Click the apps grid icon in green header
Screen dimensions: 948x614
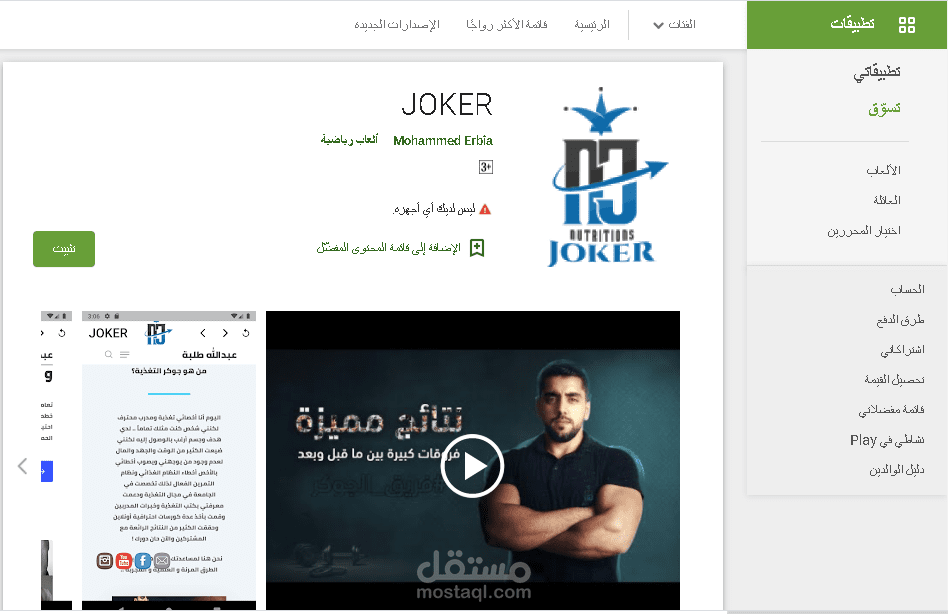(906, 25)
